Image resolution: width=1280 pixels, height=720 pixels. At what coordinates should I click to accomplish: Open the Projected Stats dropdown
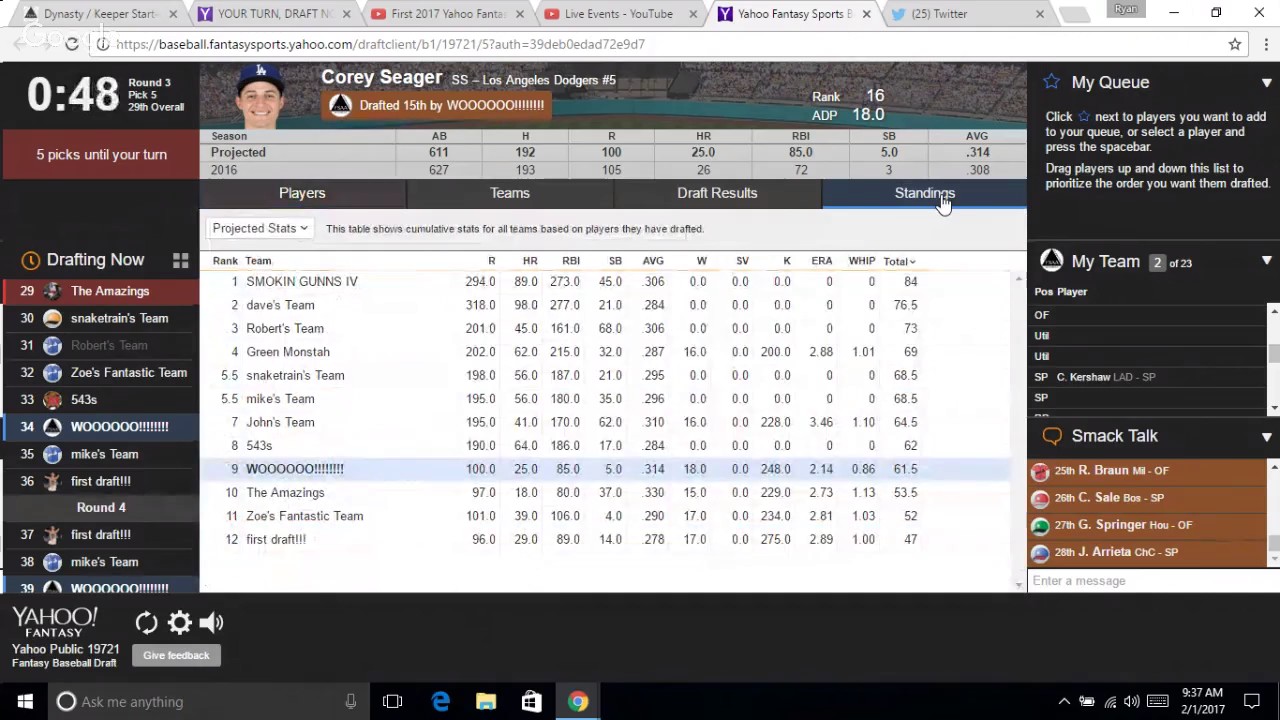(260, 228)
